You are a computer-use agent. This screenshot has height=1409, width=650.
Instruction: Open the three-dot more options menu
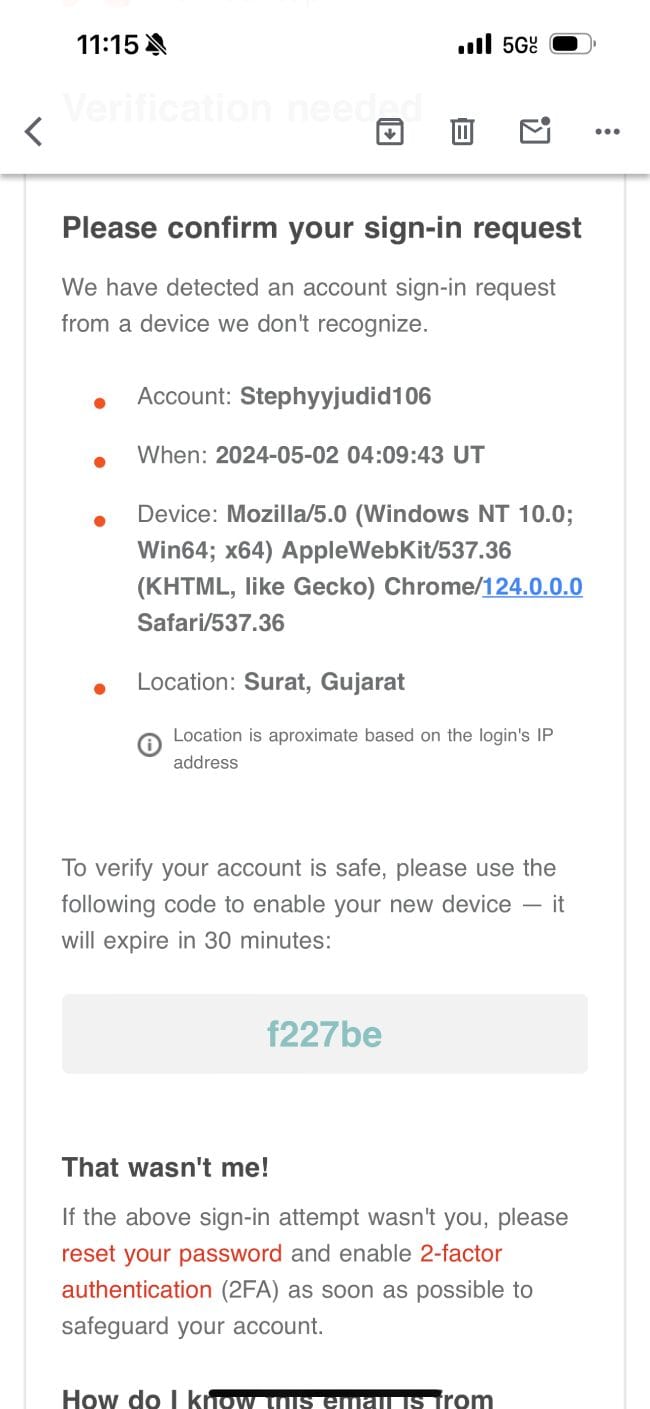607,131
